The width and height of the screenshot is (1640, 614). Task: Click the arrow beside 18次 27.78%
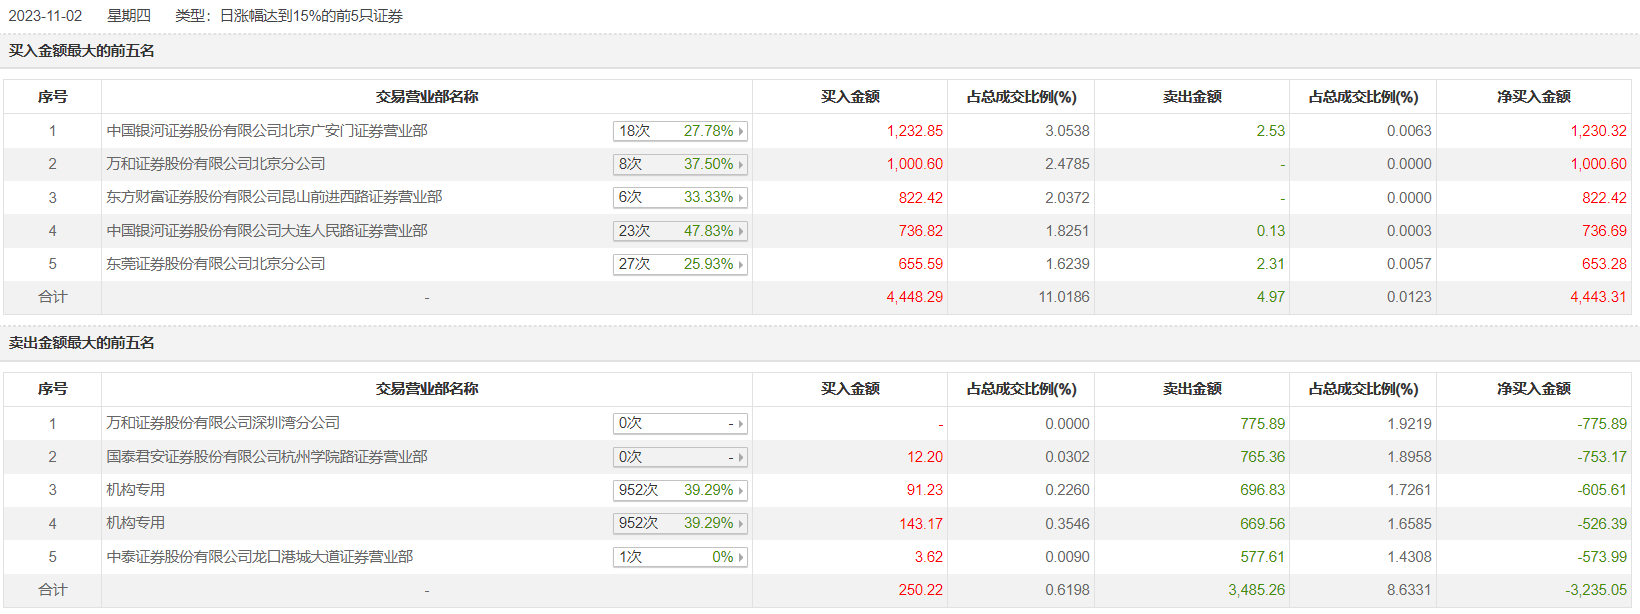point(741,131)
